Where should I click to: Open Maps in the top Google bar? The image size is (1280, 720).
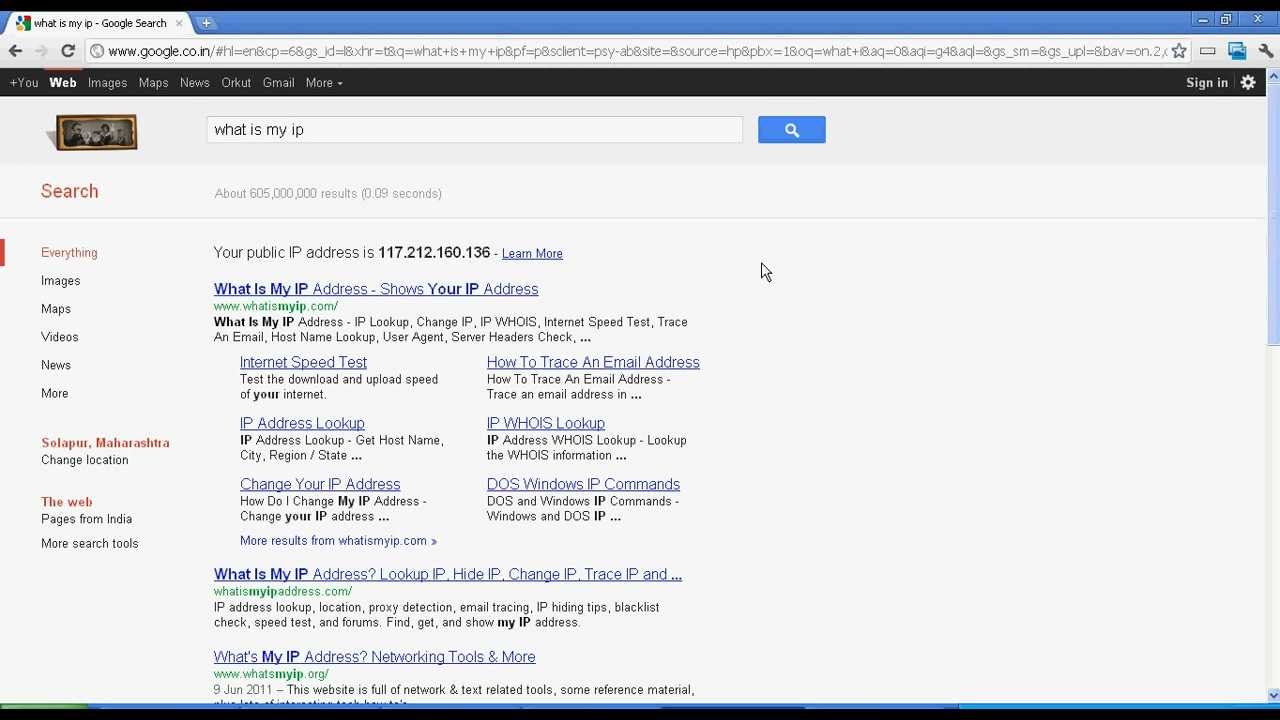tap(153, 83)
